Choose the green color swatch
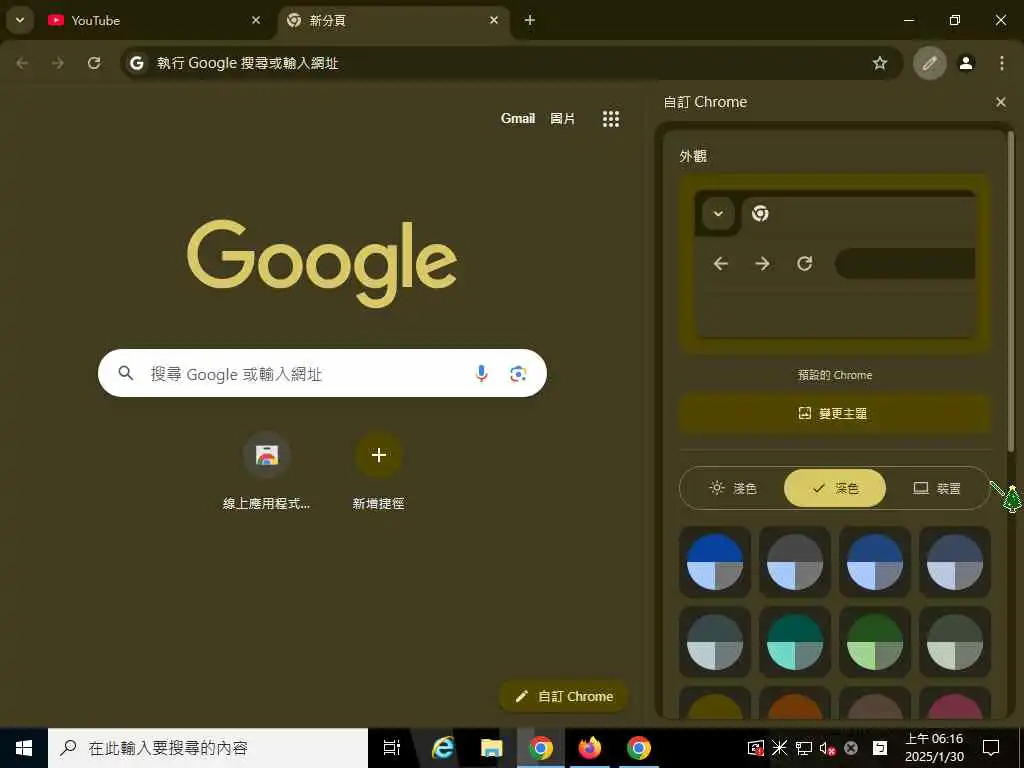 click(874, 642)
